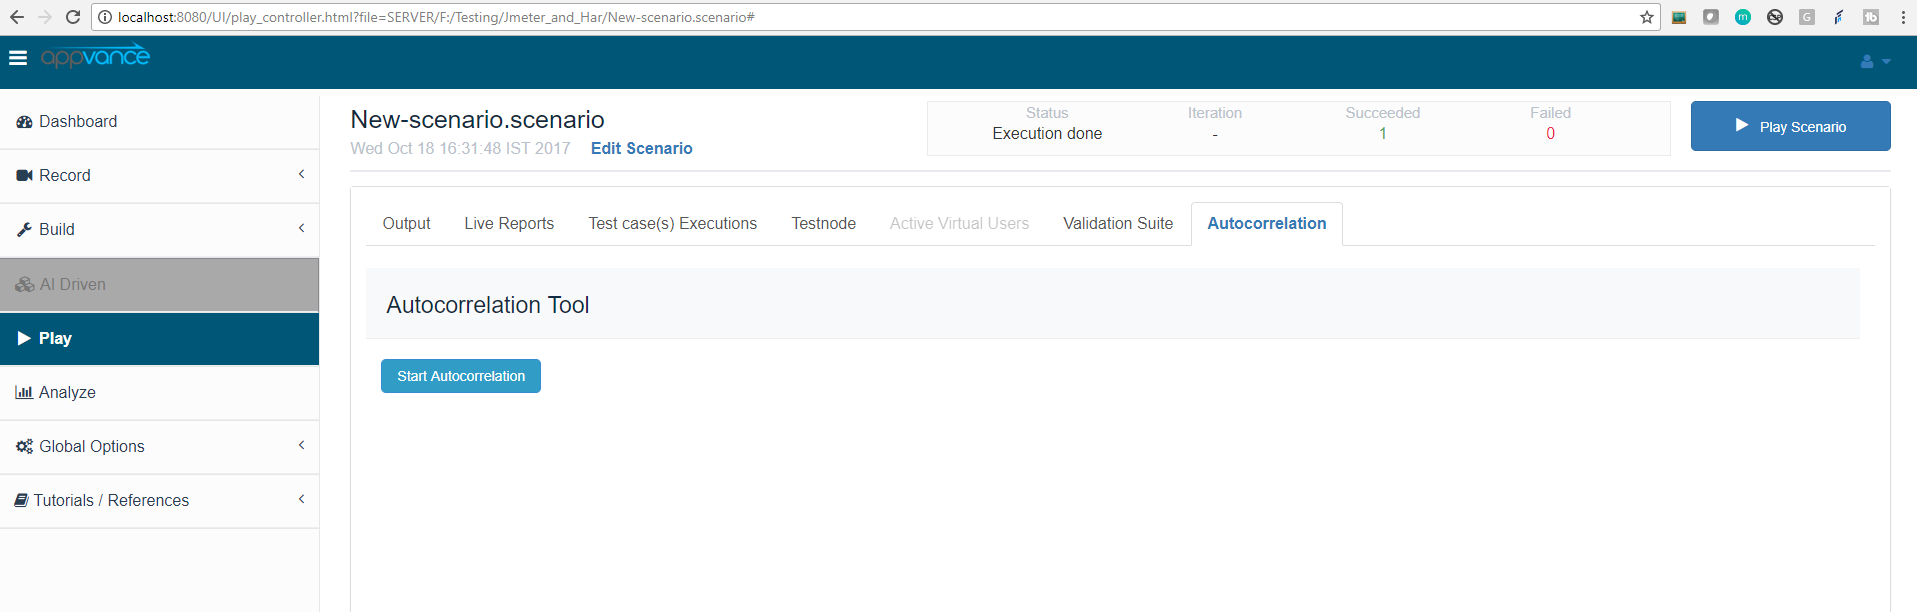Bookmark page using the star icon
Viewport: 1917px width, 612px height.
pyautogui.click(x=1646, y=17)
